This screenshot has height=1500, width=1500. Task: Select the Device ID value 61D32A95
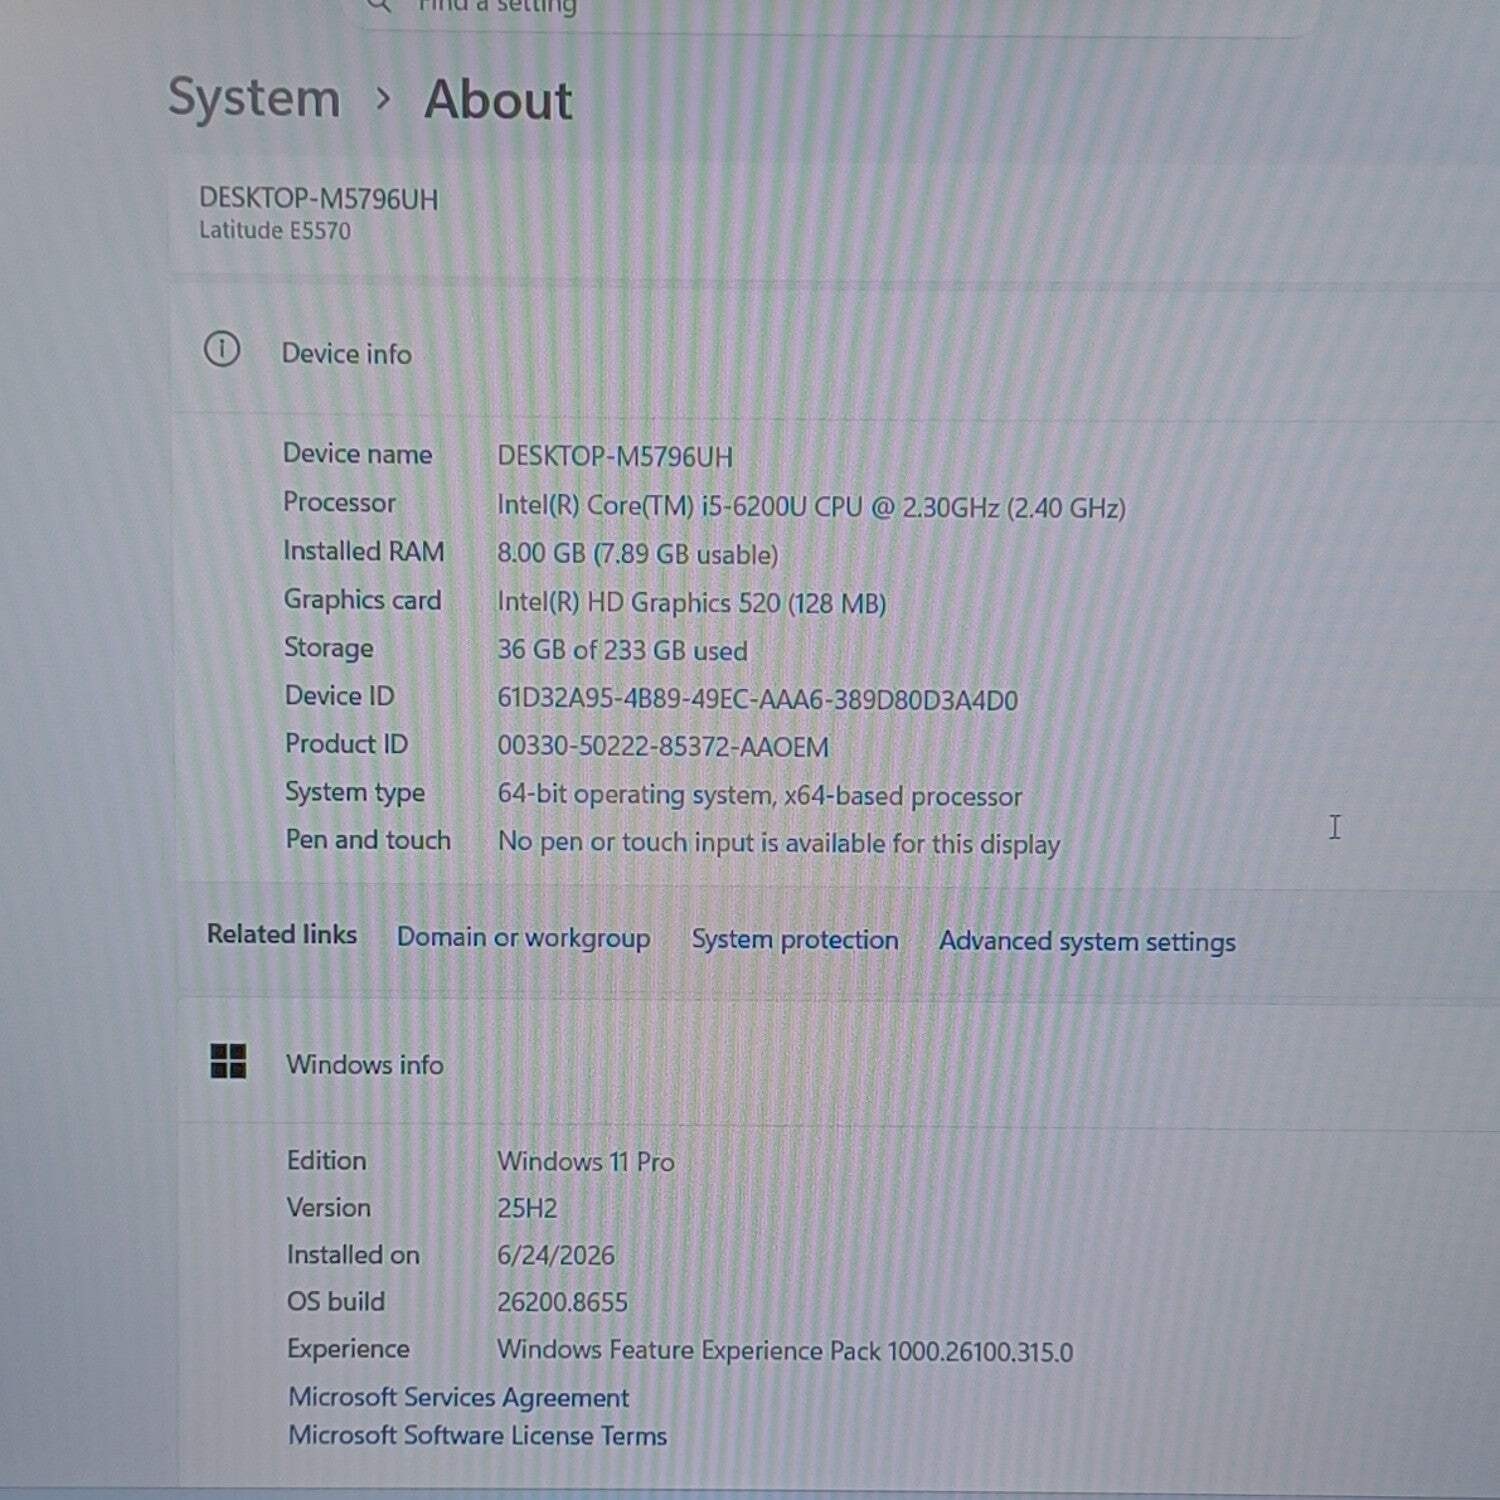pos(757,699)
